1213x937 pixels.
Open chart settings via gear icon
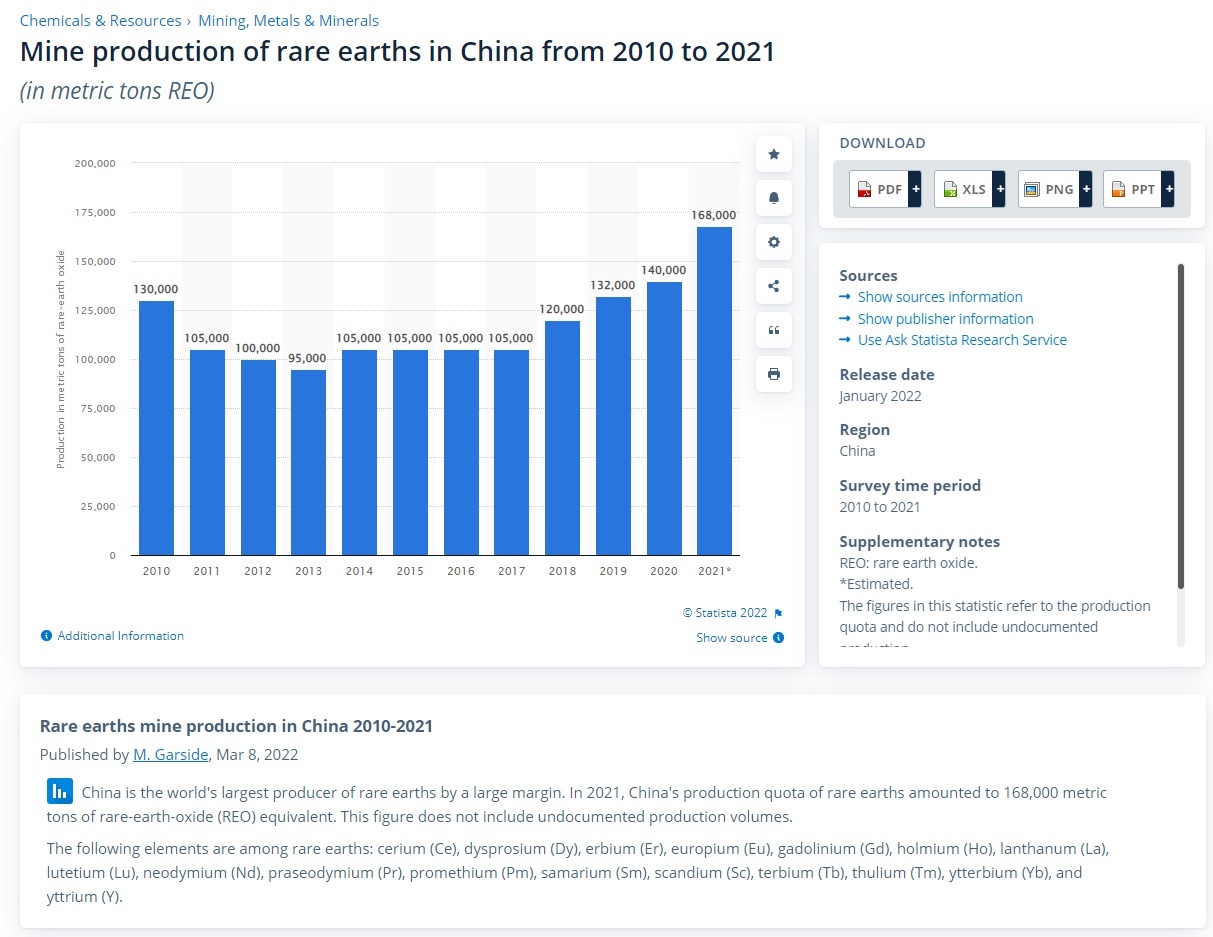(773, 242)
